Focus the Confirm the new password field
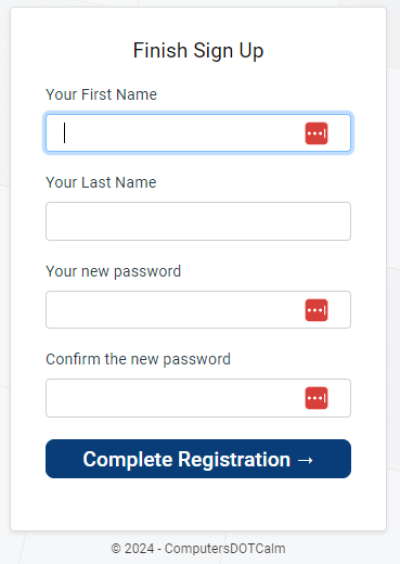The width and height of the screenshot is (400, 564). click(198, 398)
